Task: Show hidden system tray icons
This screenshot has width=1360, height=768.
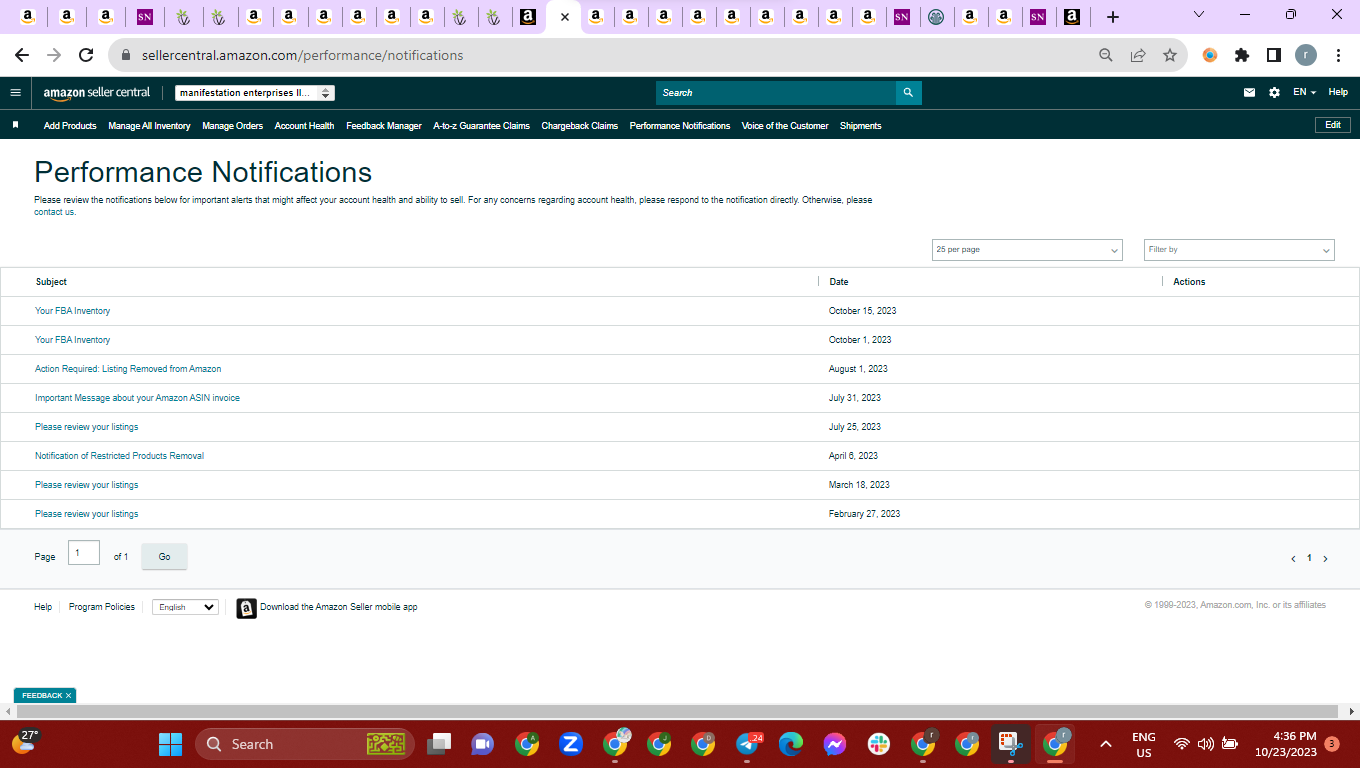Action: [1106, 744]
